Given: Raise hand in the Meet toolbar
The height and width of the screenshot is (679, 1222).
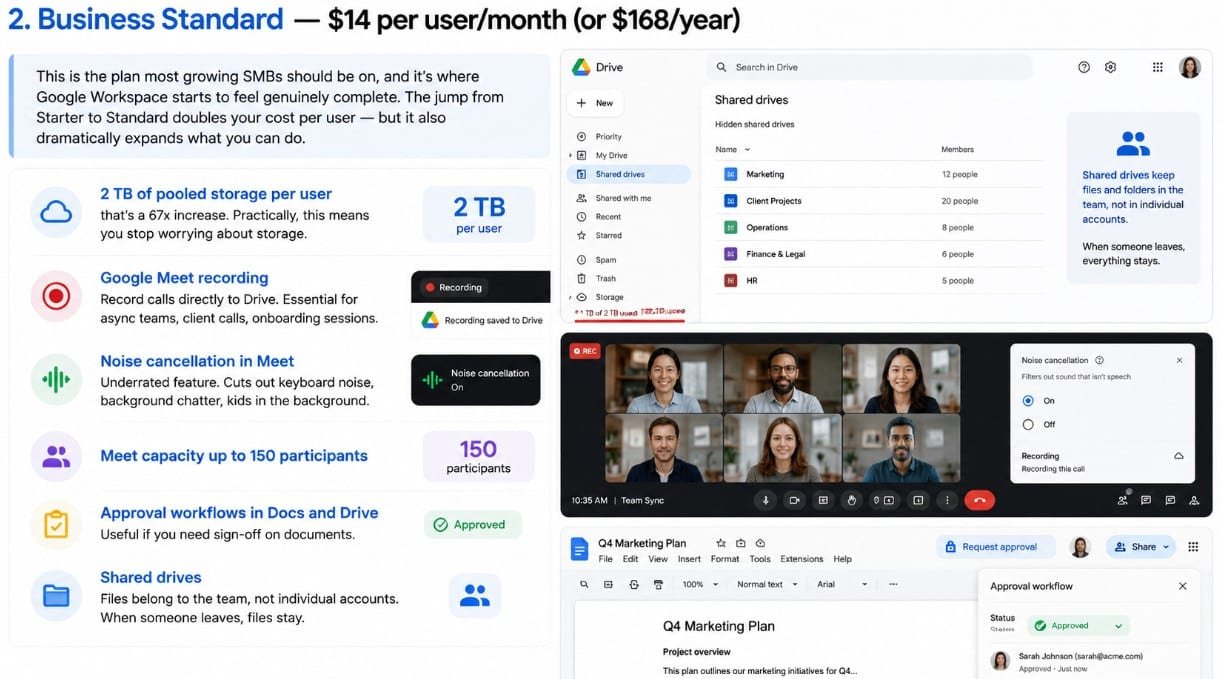Looking at the screenshot, I should coord(853,500).
